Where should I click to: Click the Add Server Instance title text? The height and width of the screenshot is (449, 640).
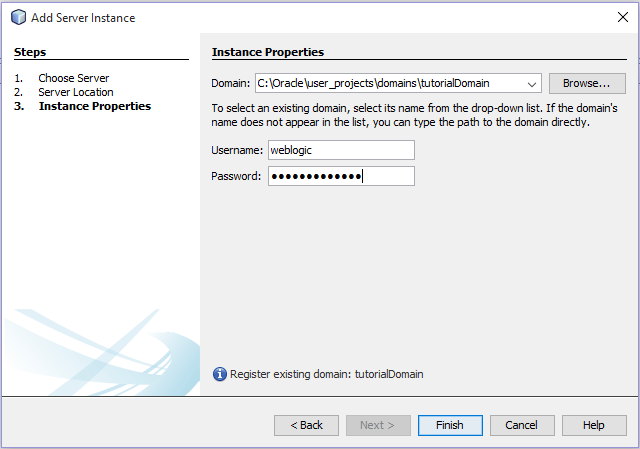point(84,18)
